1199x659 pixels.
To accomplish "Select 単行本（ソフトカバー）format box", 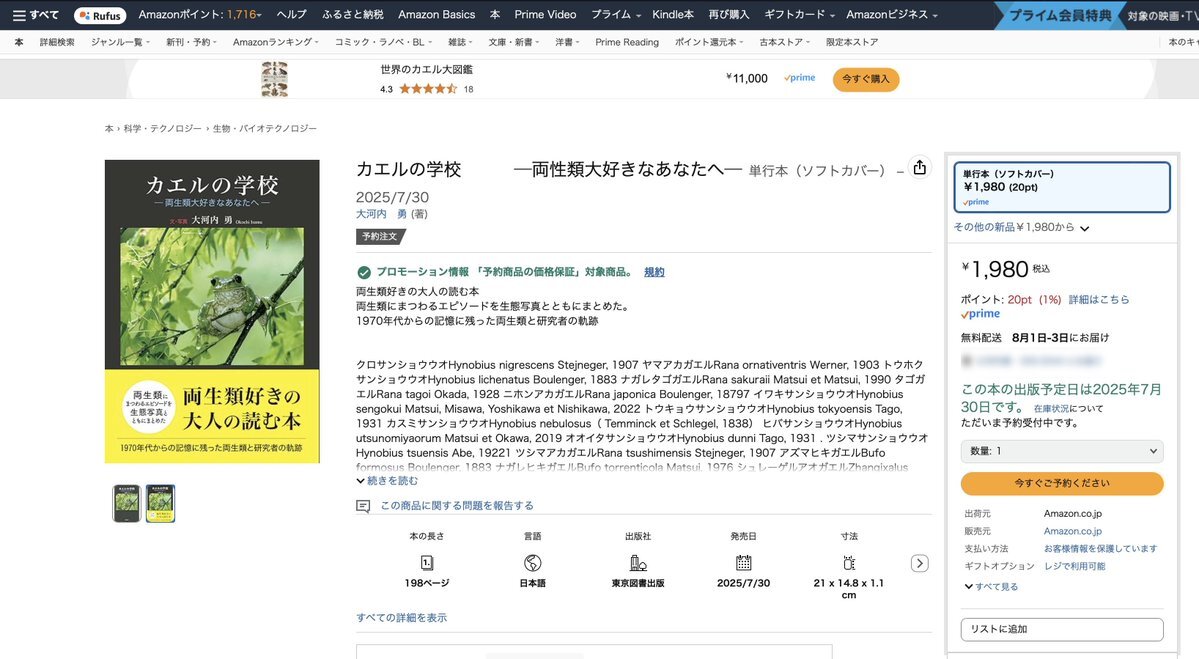I will [x=1061, y=187].
